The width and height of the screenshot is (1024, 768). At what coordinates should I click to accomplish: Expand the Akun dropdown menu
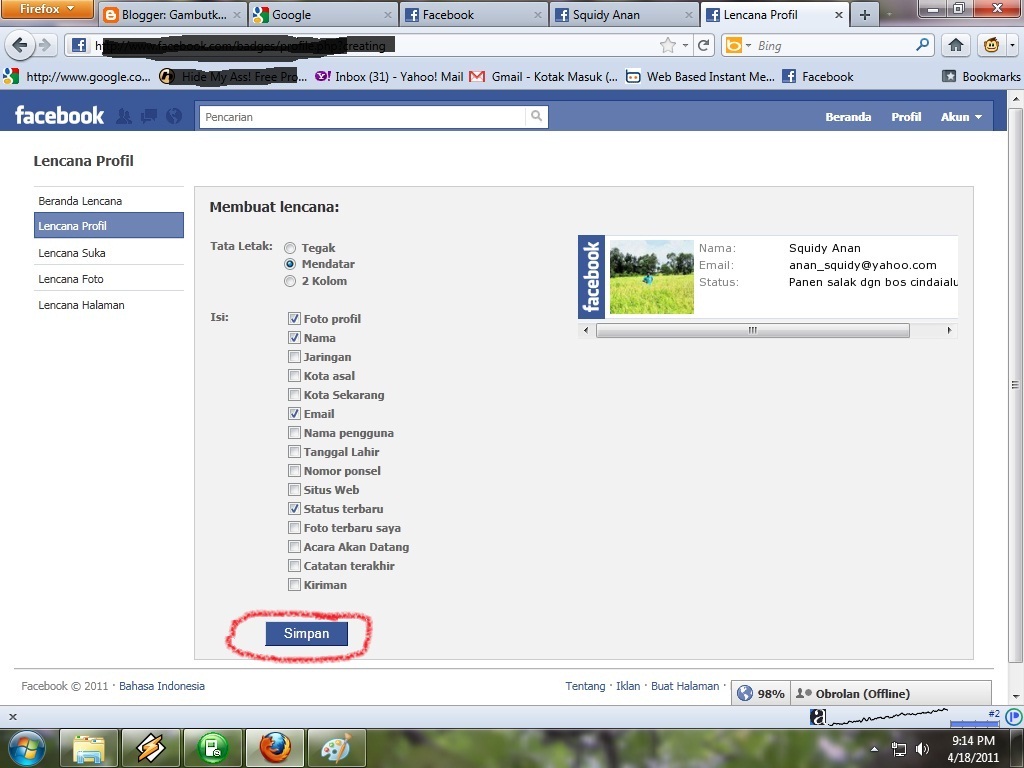(961, 117)
